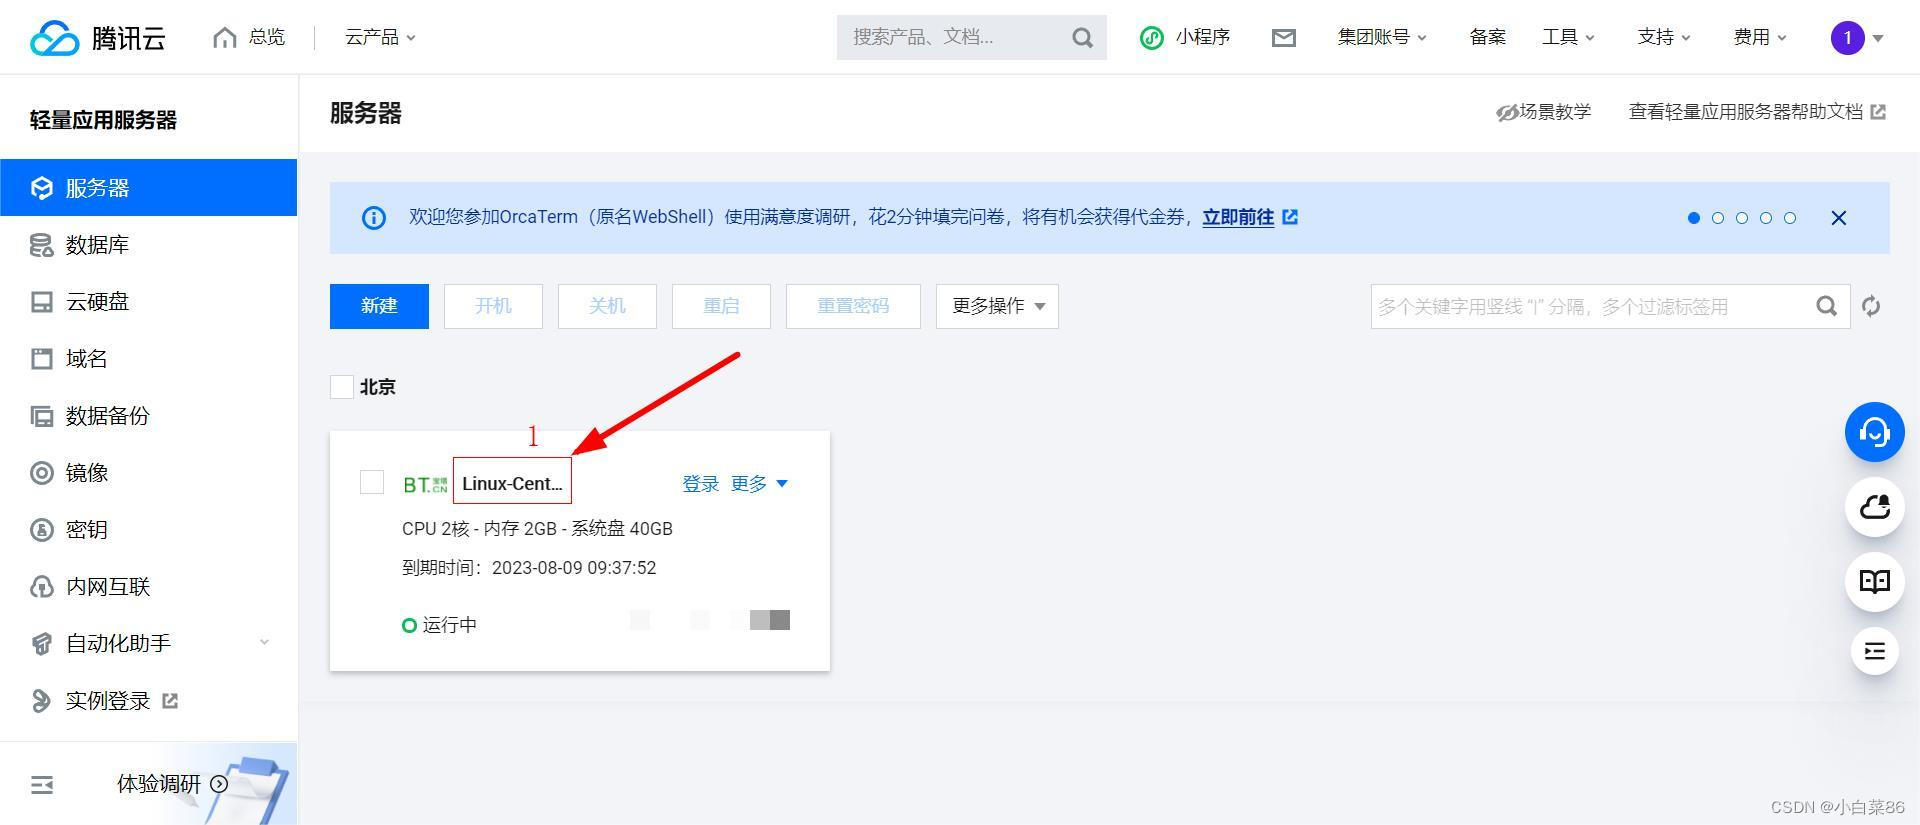Open the purple account avatar menu
The width and height of the screenshot is (1920, 825).
pyautogui.click(x=1857, y=38)
